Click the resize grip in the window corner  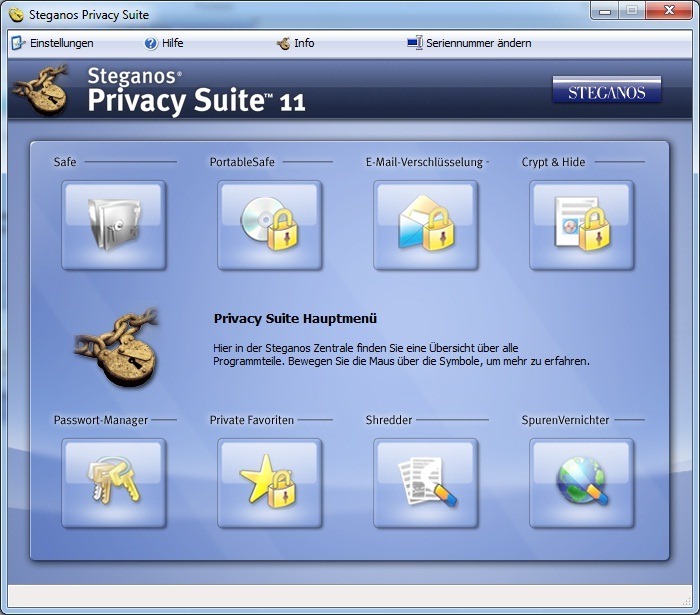pos(687,602)
